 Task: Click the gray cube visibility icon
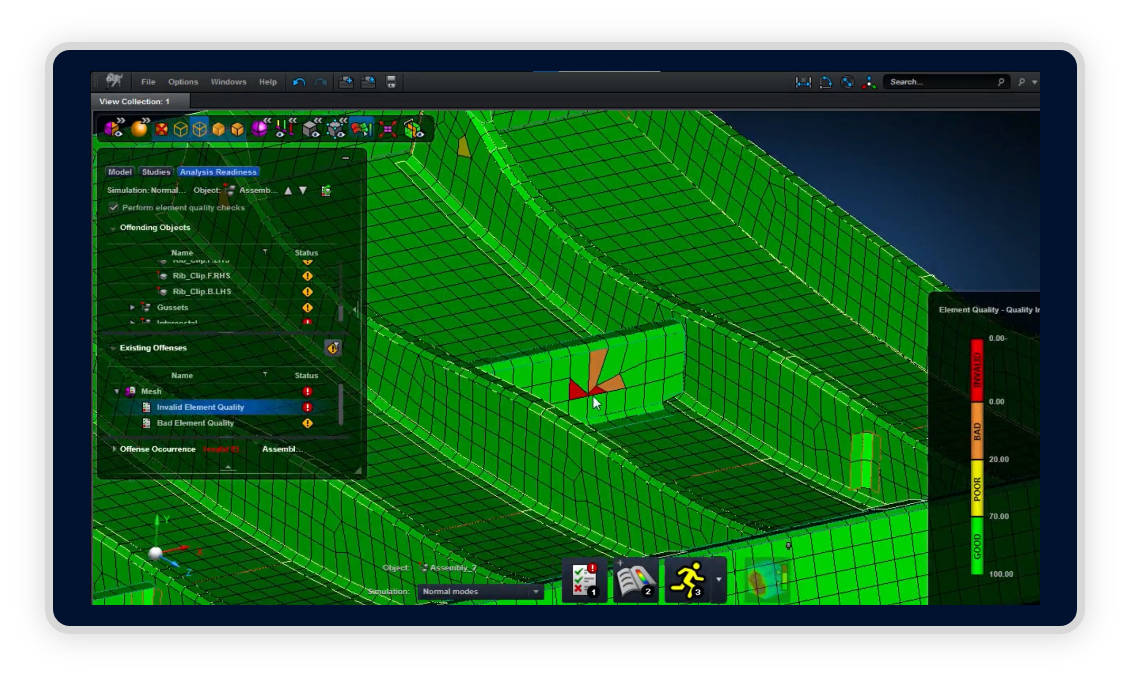pyautogui.click(x=311, y=128)
